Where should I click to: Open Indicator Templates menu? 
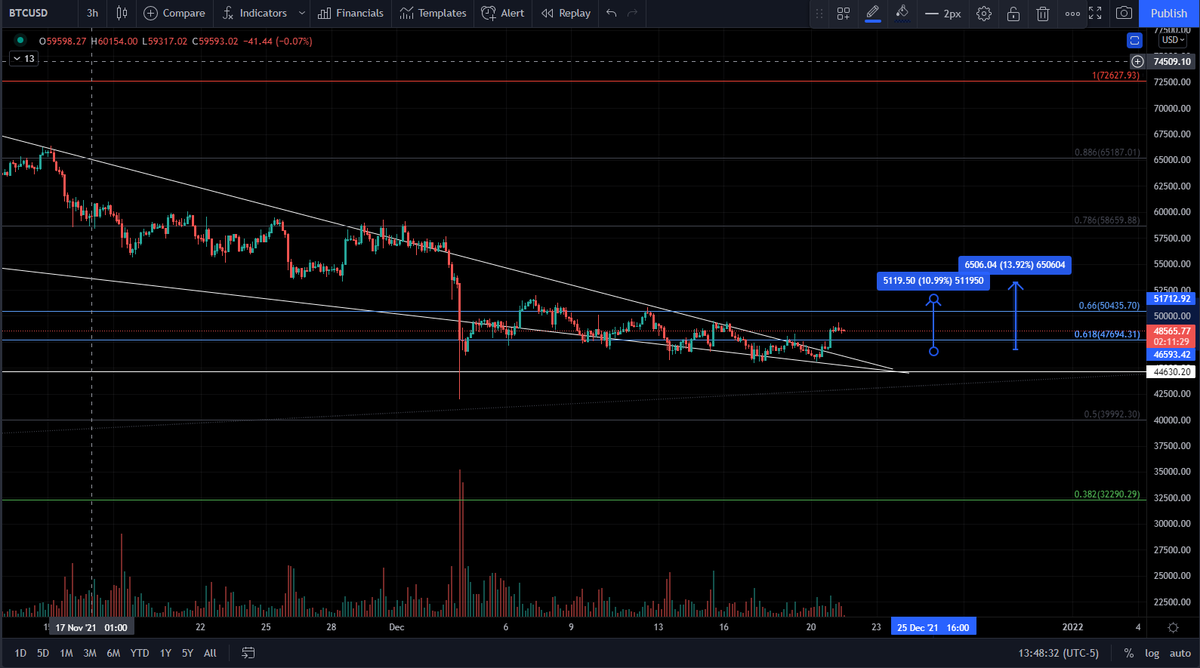[433, 13]
